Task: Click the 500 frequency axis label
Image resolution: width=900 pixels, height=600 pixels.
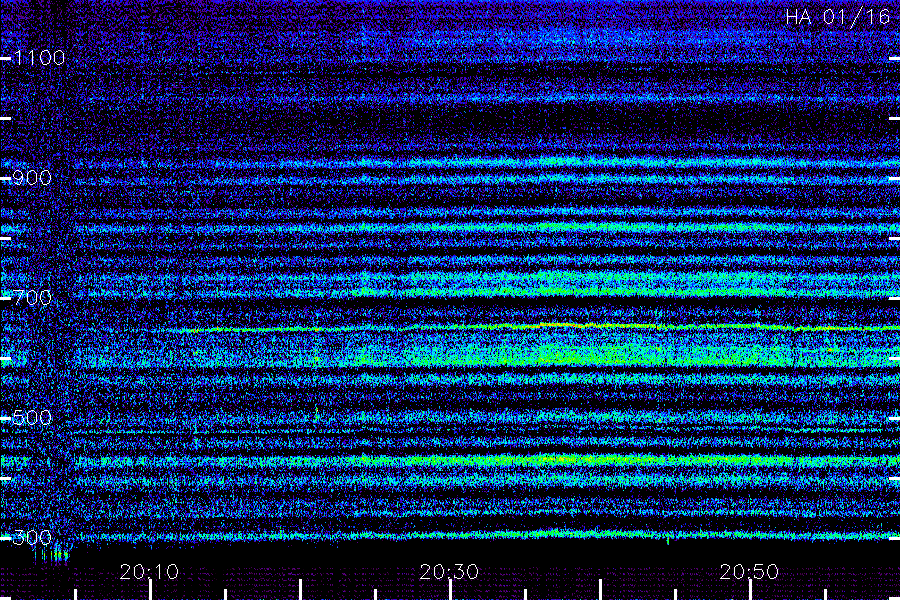Action: [32, 418]
